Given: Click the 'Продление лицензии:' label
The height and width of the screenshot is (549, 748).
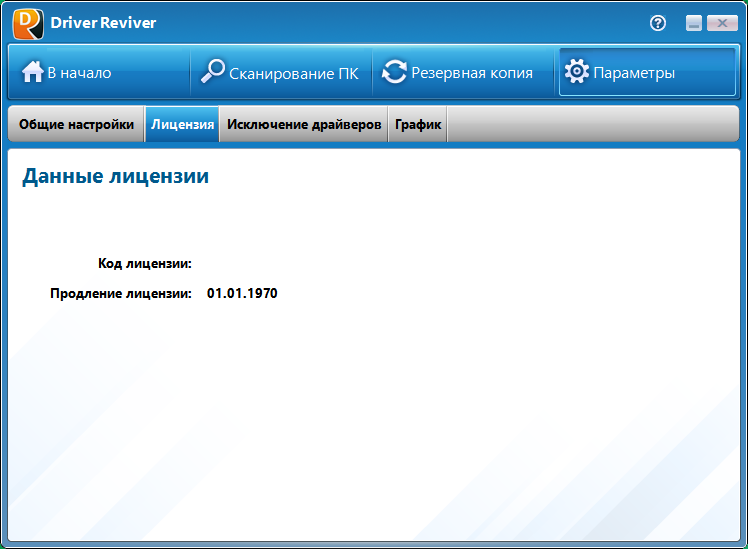Looking at the screenshot, I should pyautogui.click(x=121, y=293).
